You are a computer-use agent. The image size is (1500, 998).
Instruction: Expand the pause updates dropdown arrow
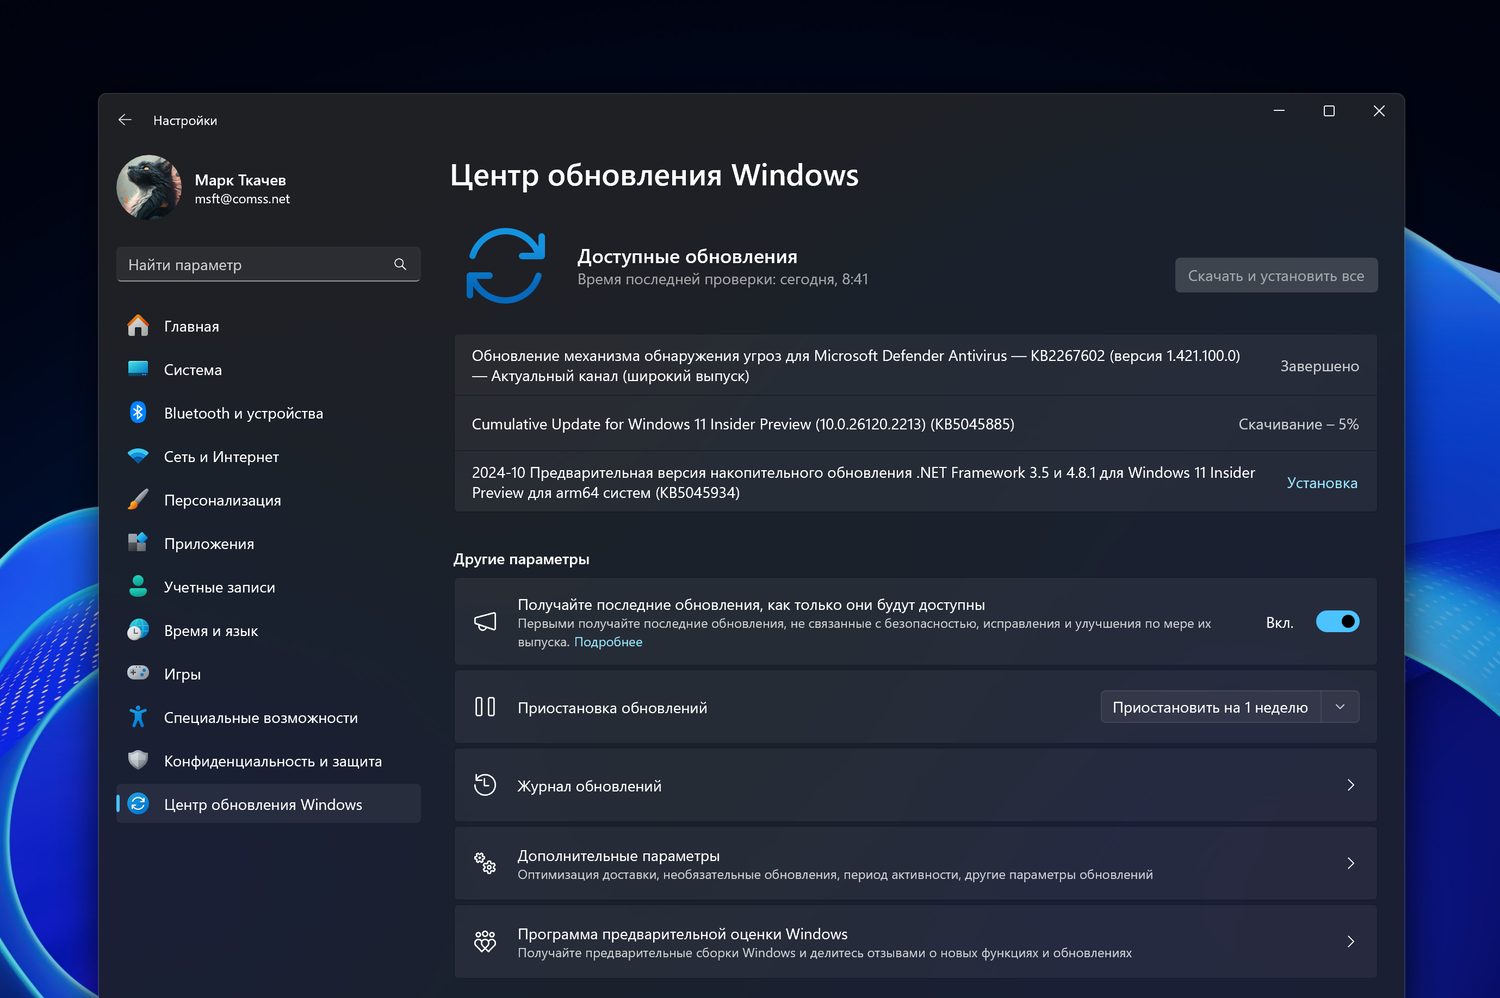coord(1340,707)
